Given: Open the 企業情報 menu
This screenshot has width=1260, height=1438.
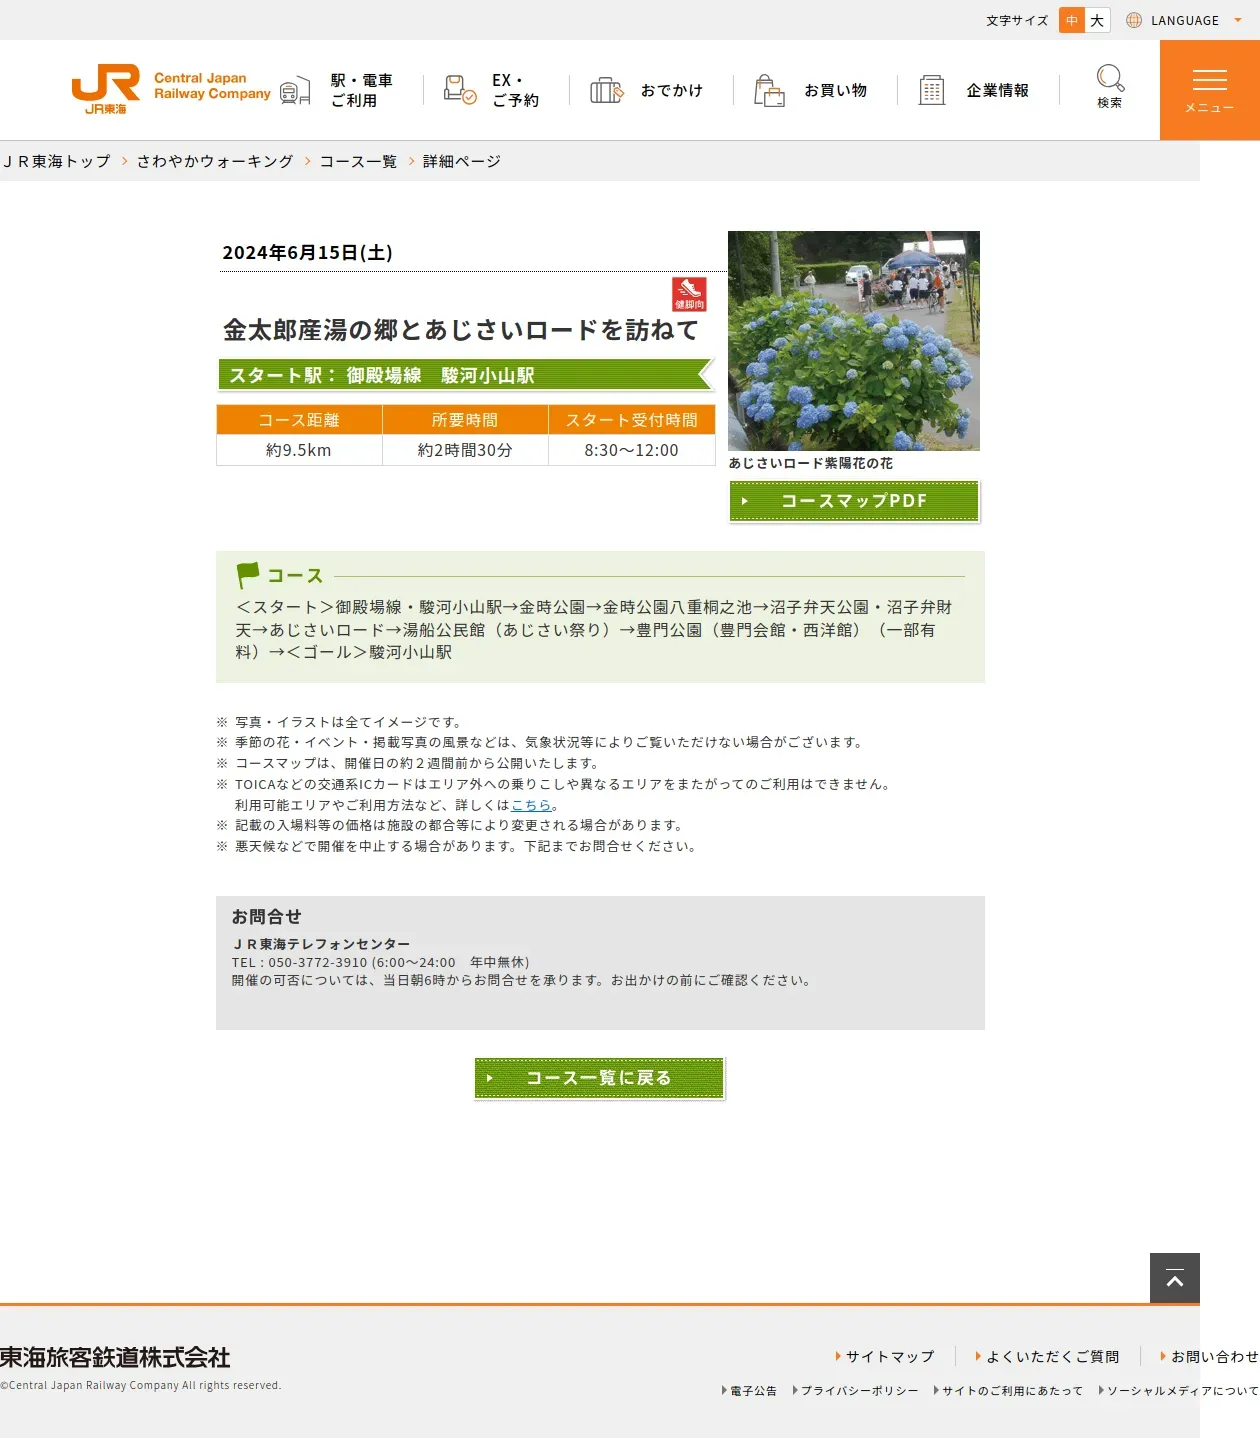Looking at the screenshot, I should point(998,90).
